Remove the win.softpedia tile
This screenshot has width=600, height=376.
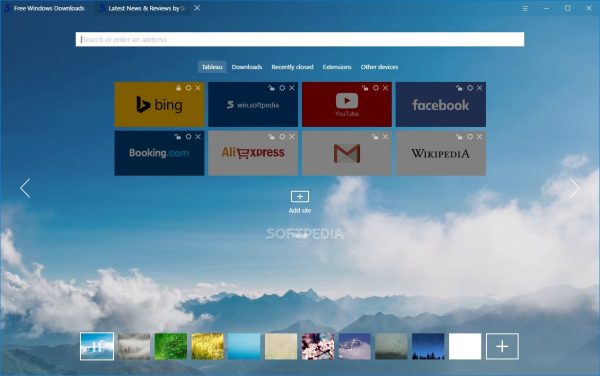292,88
